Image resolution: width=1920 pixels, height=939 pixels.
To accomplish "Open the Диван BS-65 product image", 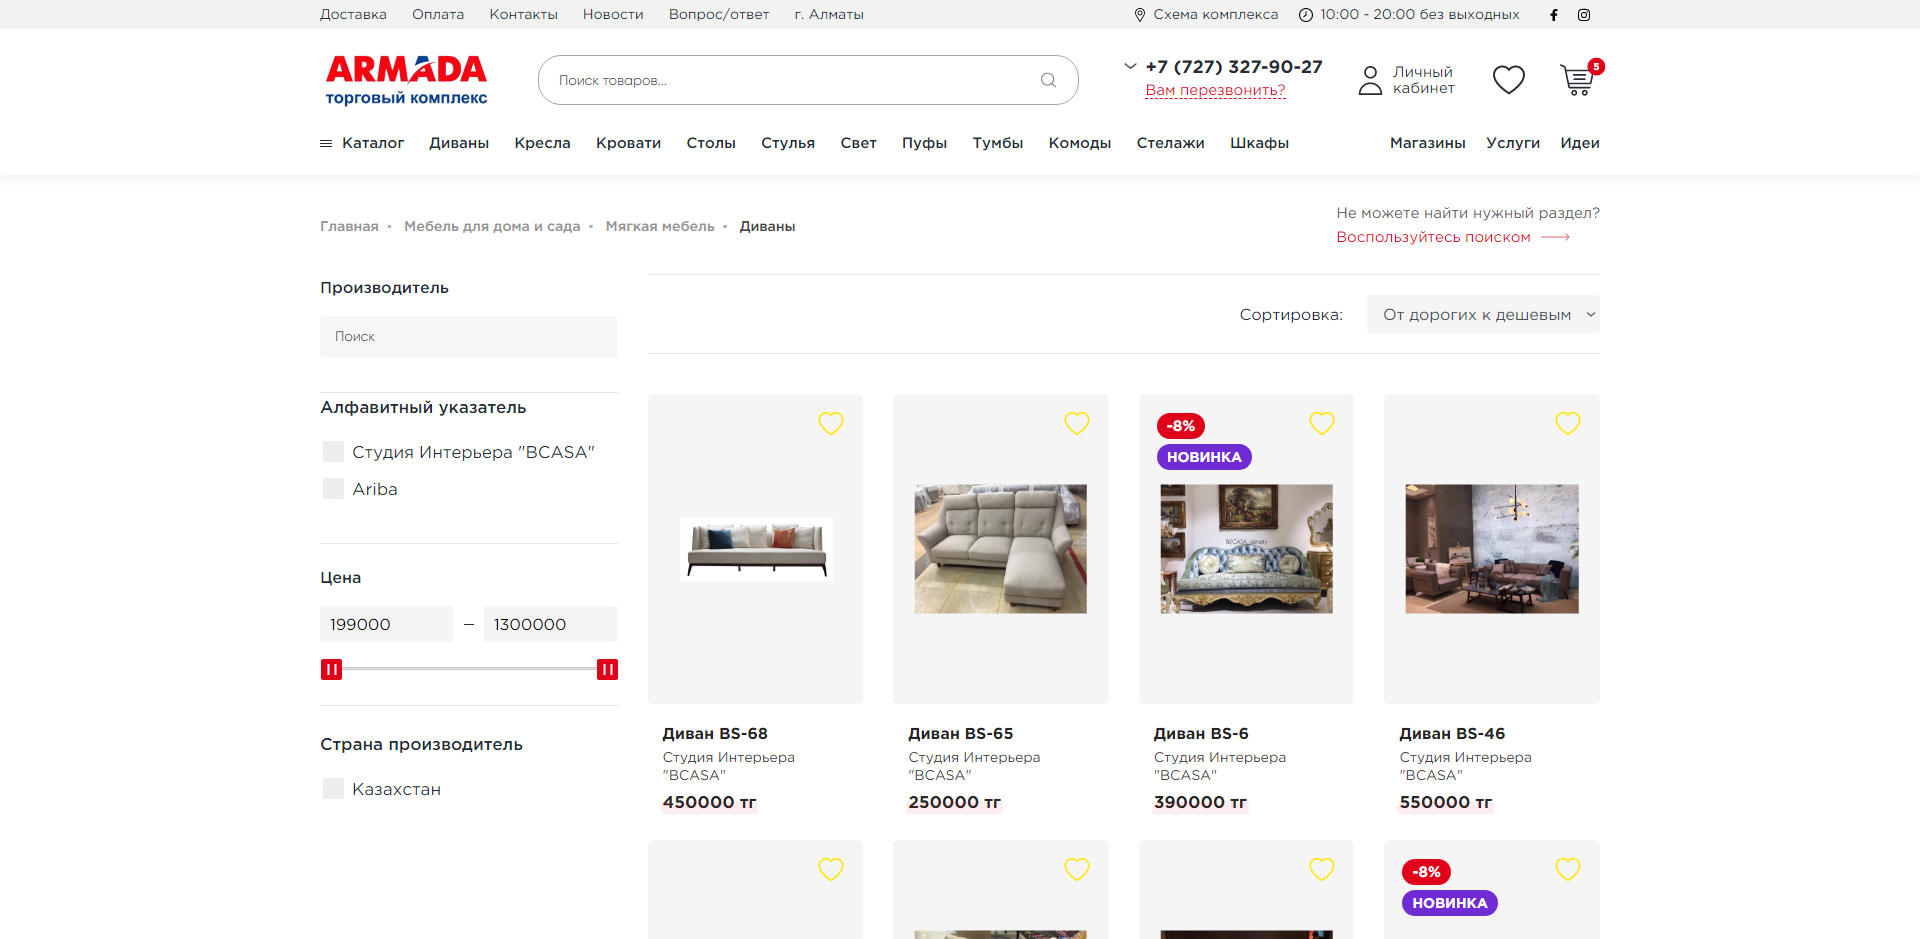I will (1000, 548).
